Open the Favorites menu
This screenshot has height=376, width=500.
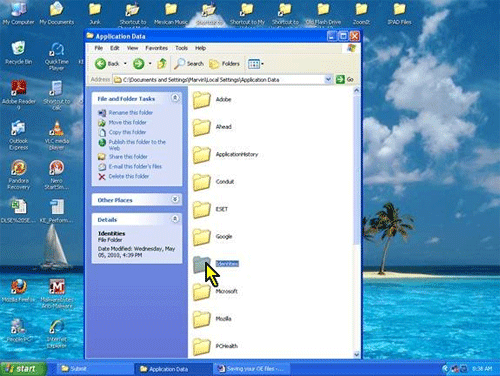point(157,48)
